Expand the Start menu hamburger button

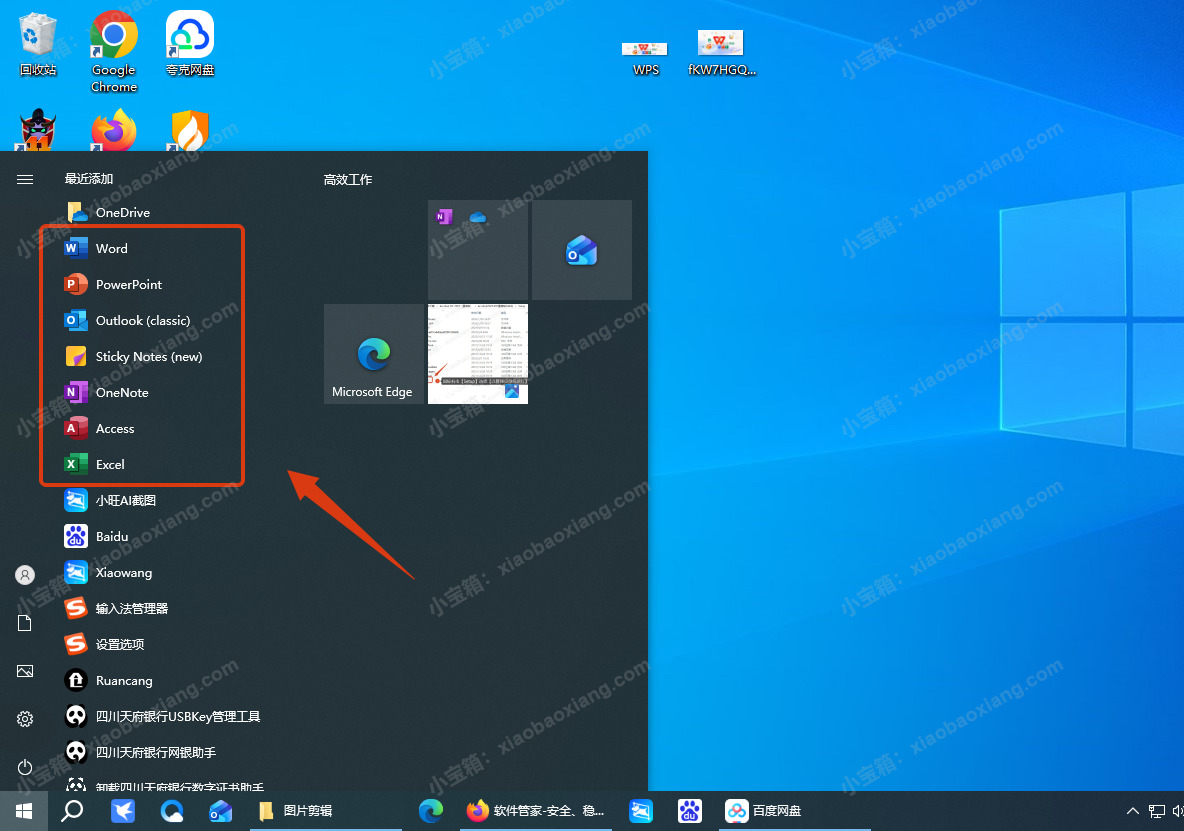tap(25, 179)
